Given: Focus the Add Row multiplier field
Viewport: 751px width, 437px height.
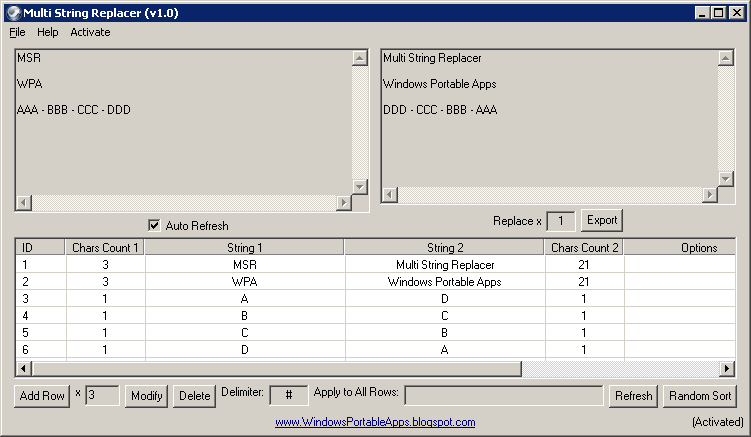Looking at the screenshot, I should point(102,395).
